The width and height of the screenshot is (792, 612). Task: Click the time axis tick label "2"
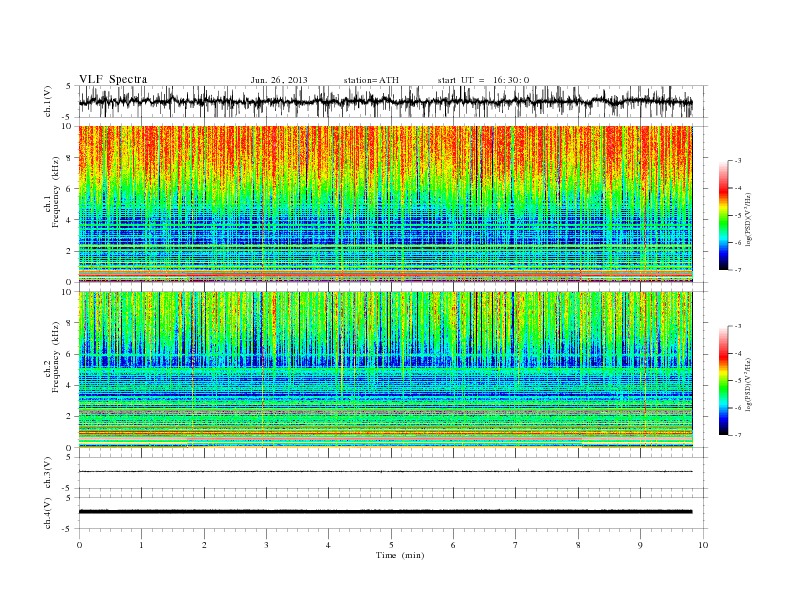(204, 545)
